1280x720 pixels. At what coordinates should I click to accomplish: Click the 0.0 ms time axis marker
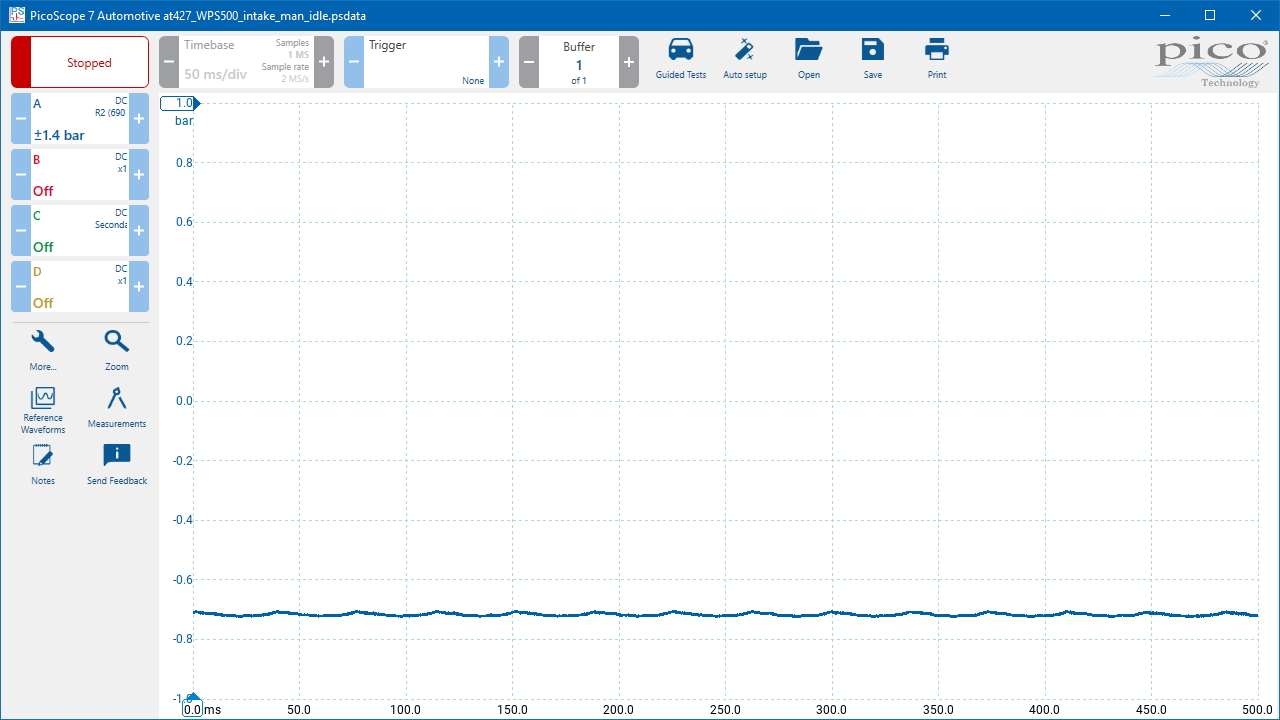tap(193, 709)
